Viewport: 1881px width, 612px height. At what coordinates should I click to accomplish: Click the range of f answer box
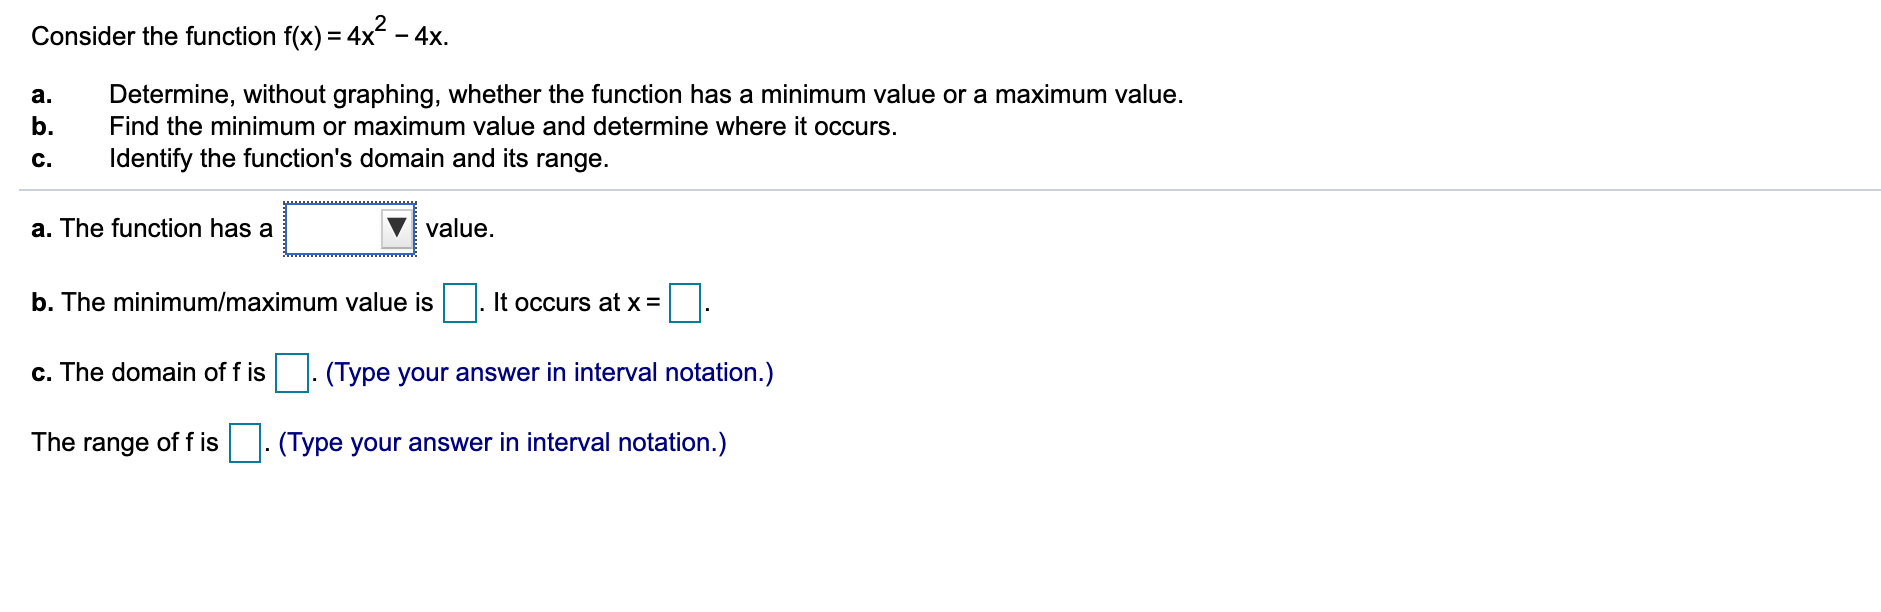[244, 441]
